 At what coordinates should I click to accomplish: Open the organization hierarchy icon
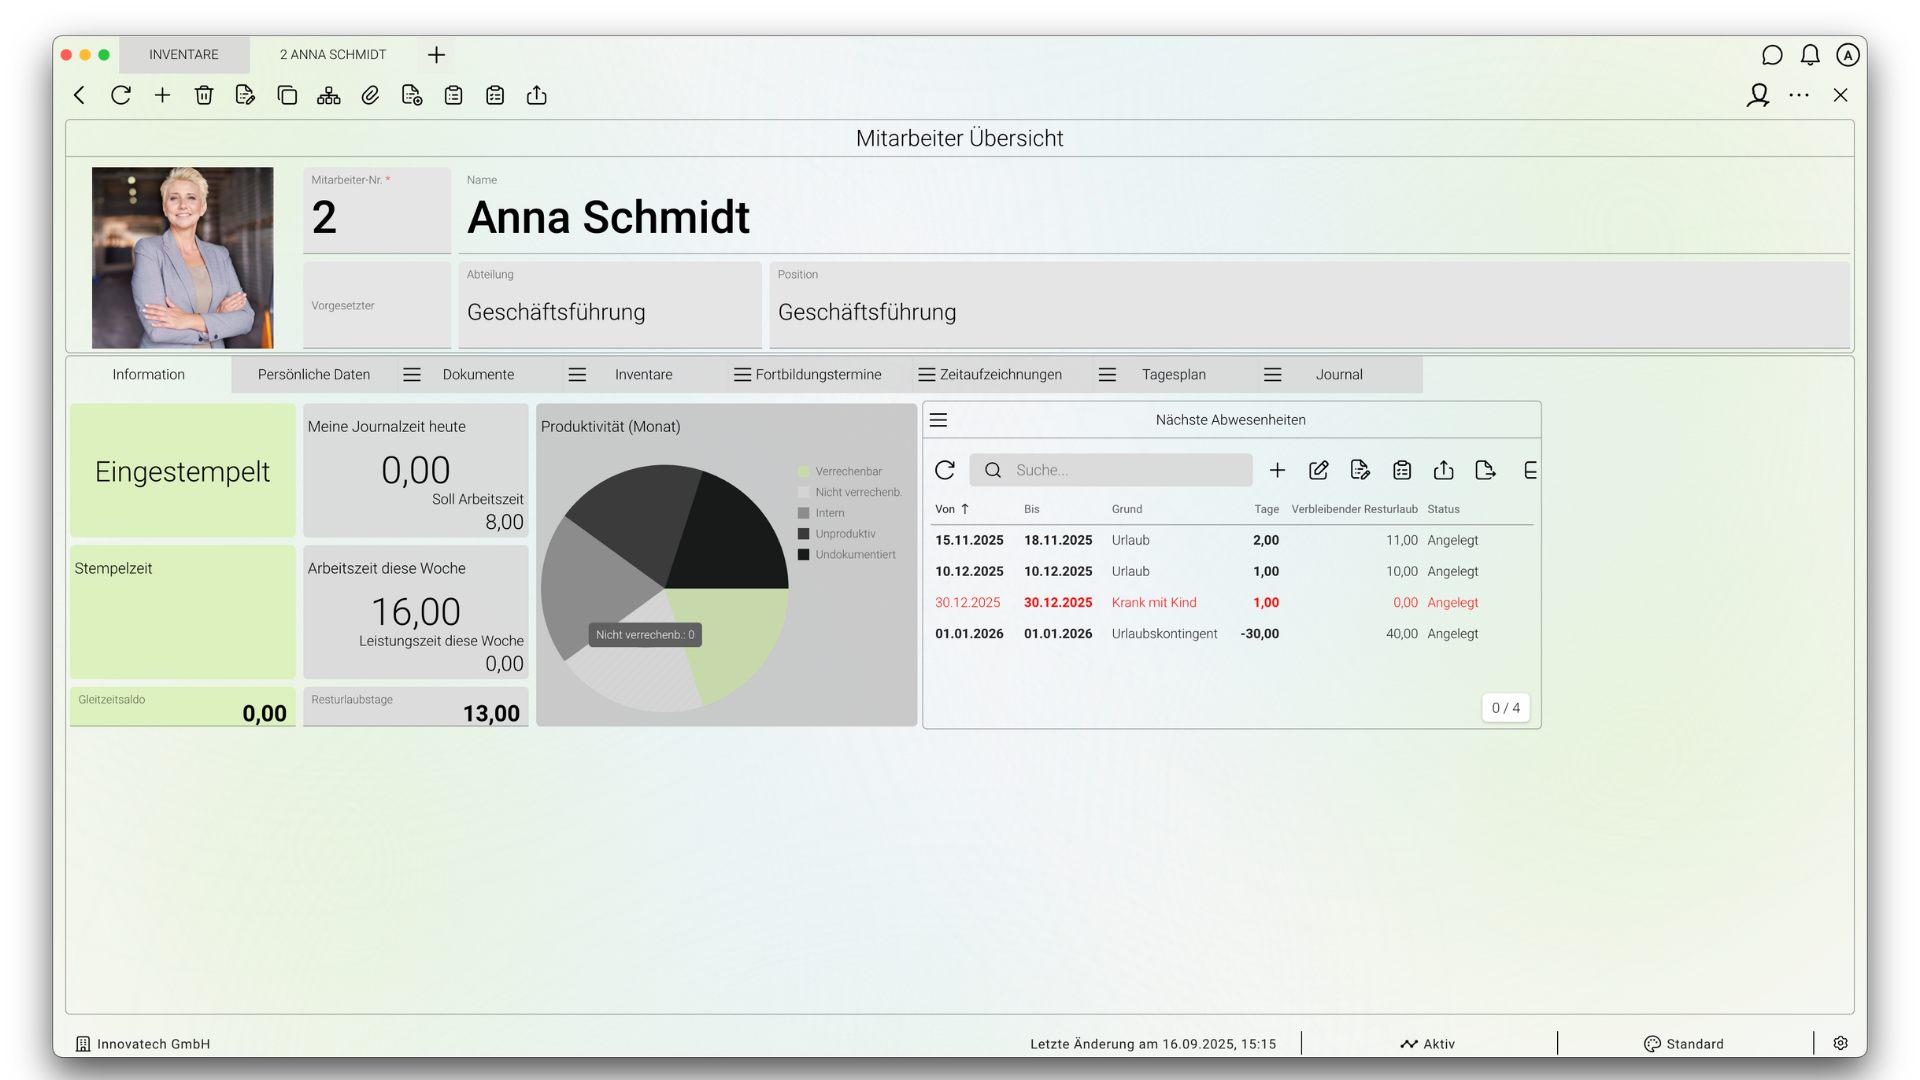[x=328, y=95]
